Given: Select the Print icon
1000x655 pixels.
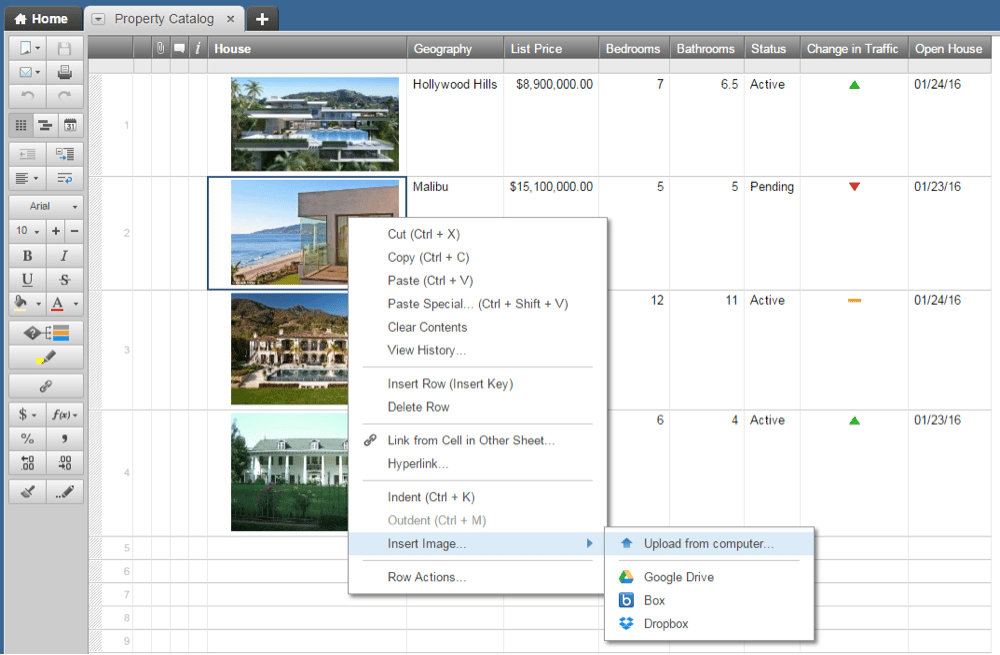Looking at the screenshot, I should pos(64,74).
